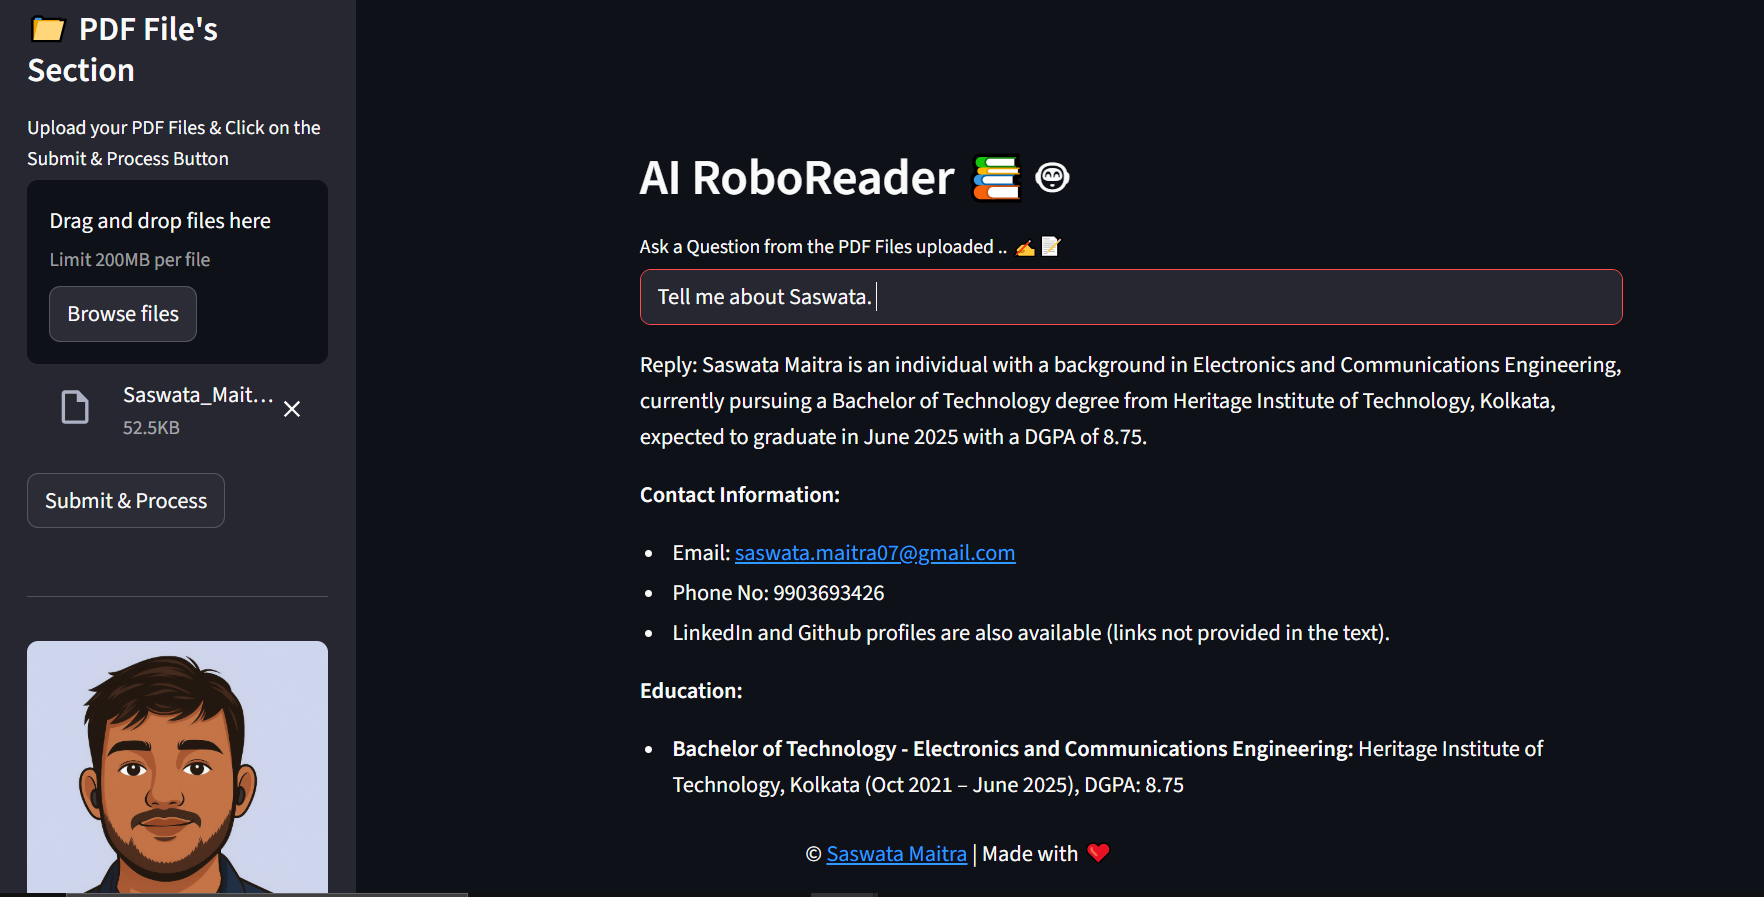
Task: Click the 'Drag and drop files here' area
Action: 177,272
